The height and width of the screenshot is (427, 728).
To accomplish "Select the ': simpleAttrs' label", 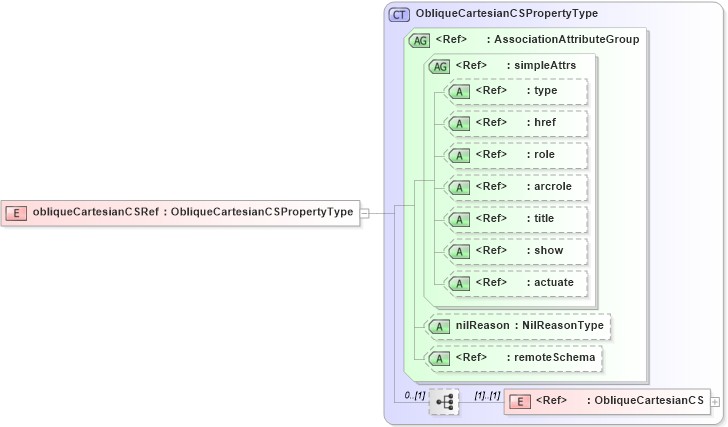I will [x=541, y=65].
